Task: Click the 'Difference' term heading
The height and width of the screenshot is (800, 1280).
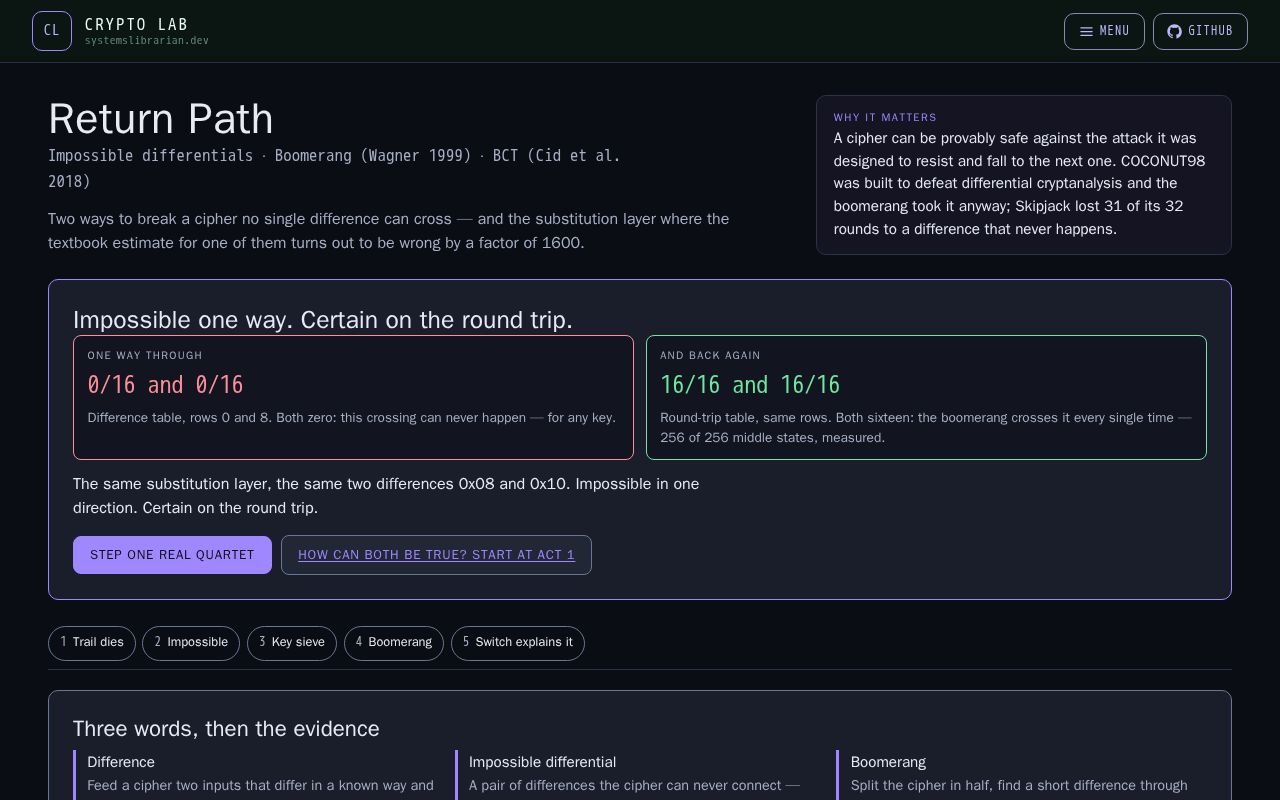Action: [x=121, y=762]
